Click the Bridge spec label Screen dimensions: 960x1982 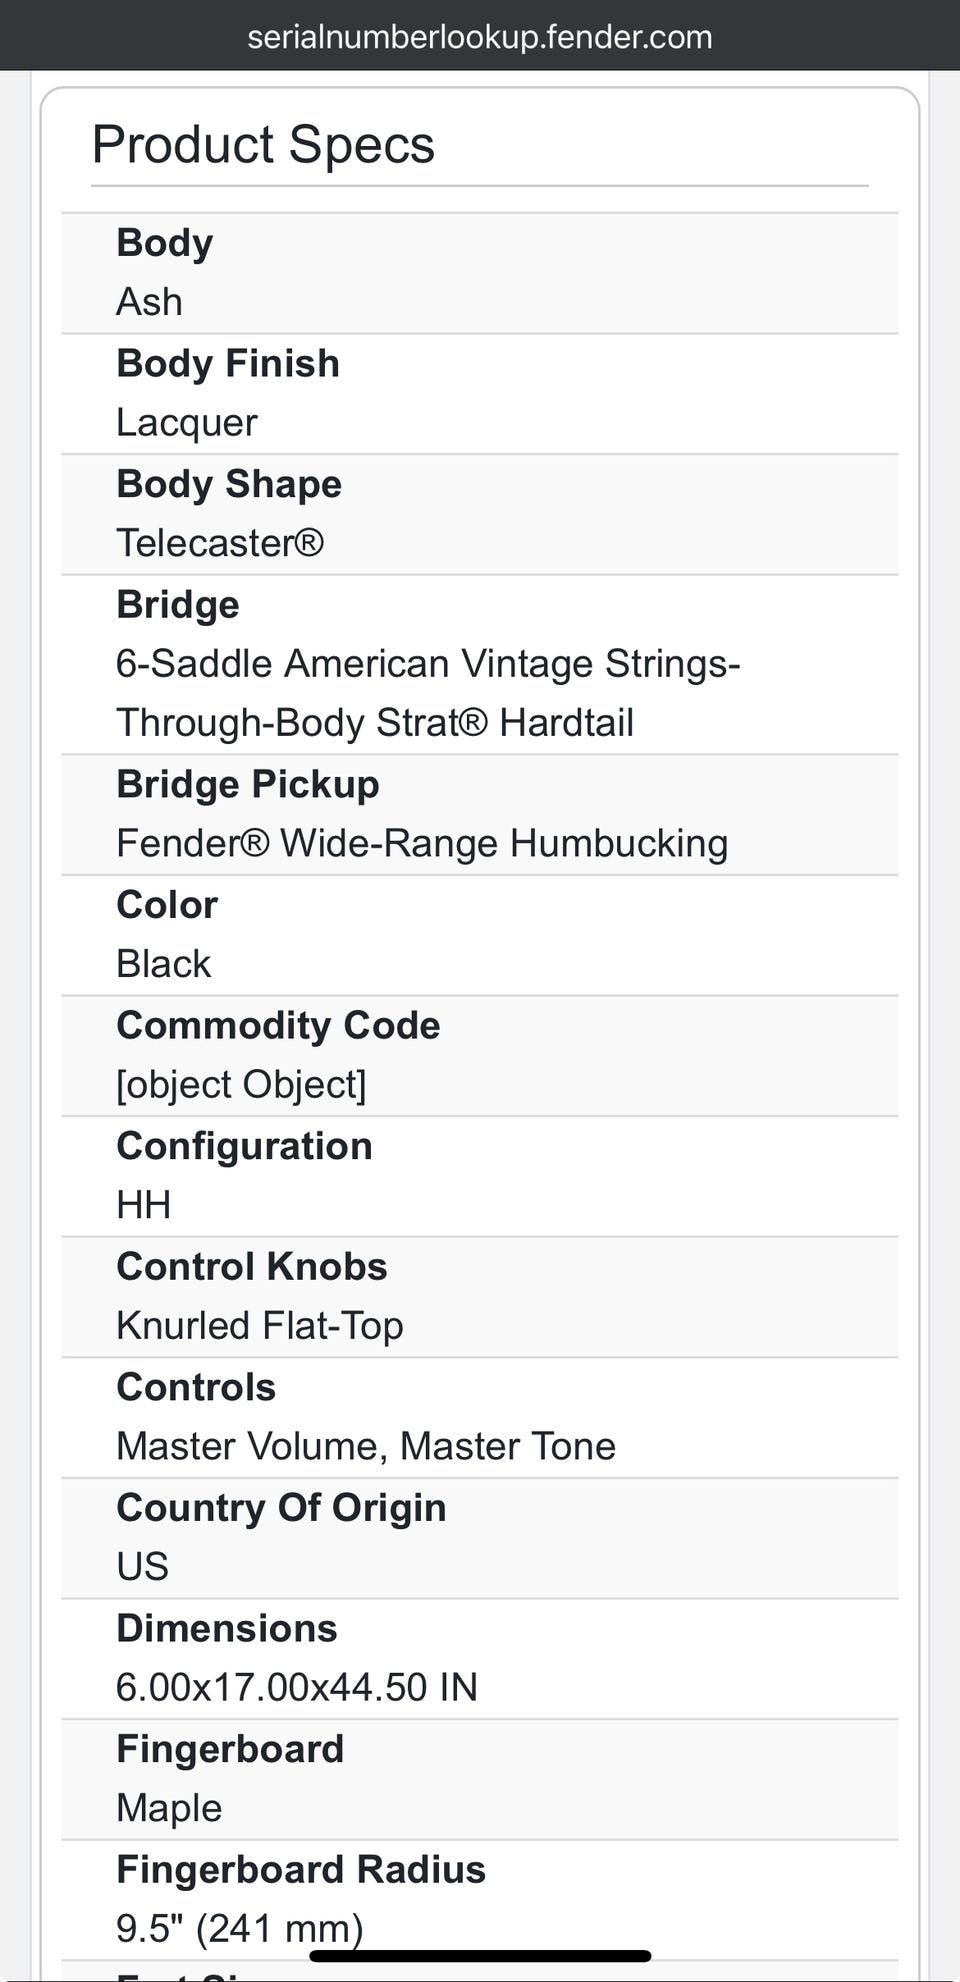point(178,604)
